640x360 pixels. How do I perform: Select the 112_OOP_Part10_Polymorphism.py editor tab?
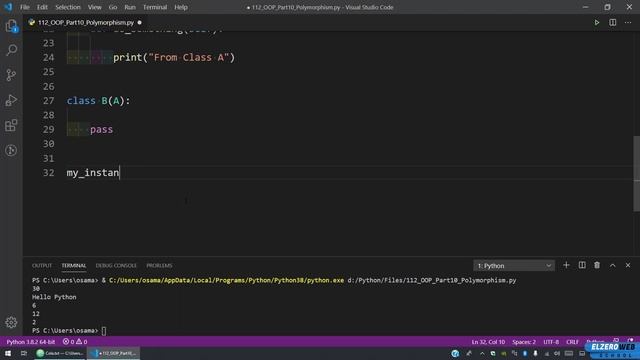coord(85,22)
